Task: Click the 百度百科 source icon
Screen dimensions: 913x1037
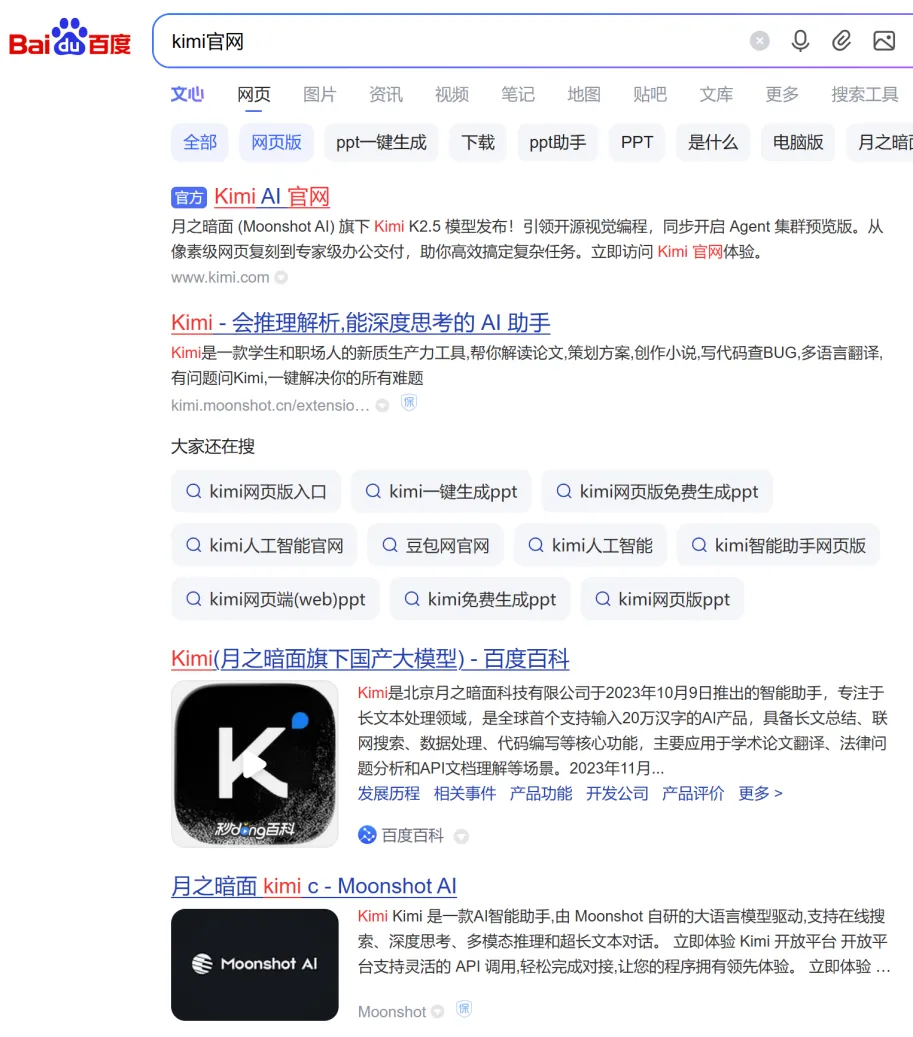Action: [x=367, y=835]
